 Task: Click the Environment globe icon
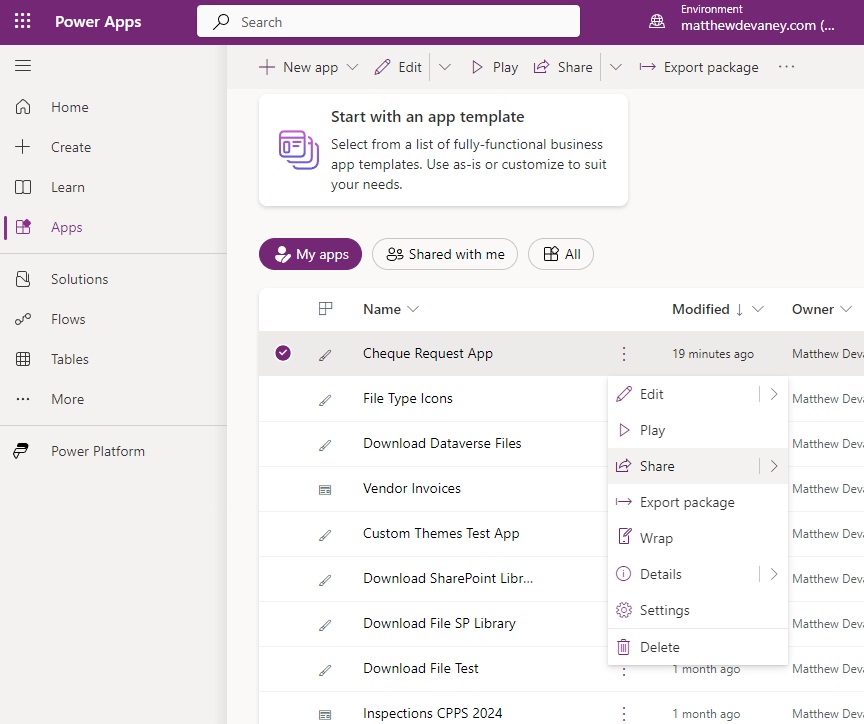tap(657, 21)
